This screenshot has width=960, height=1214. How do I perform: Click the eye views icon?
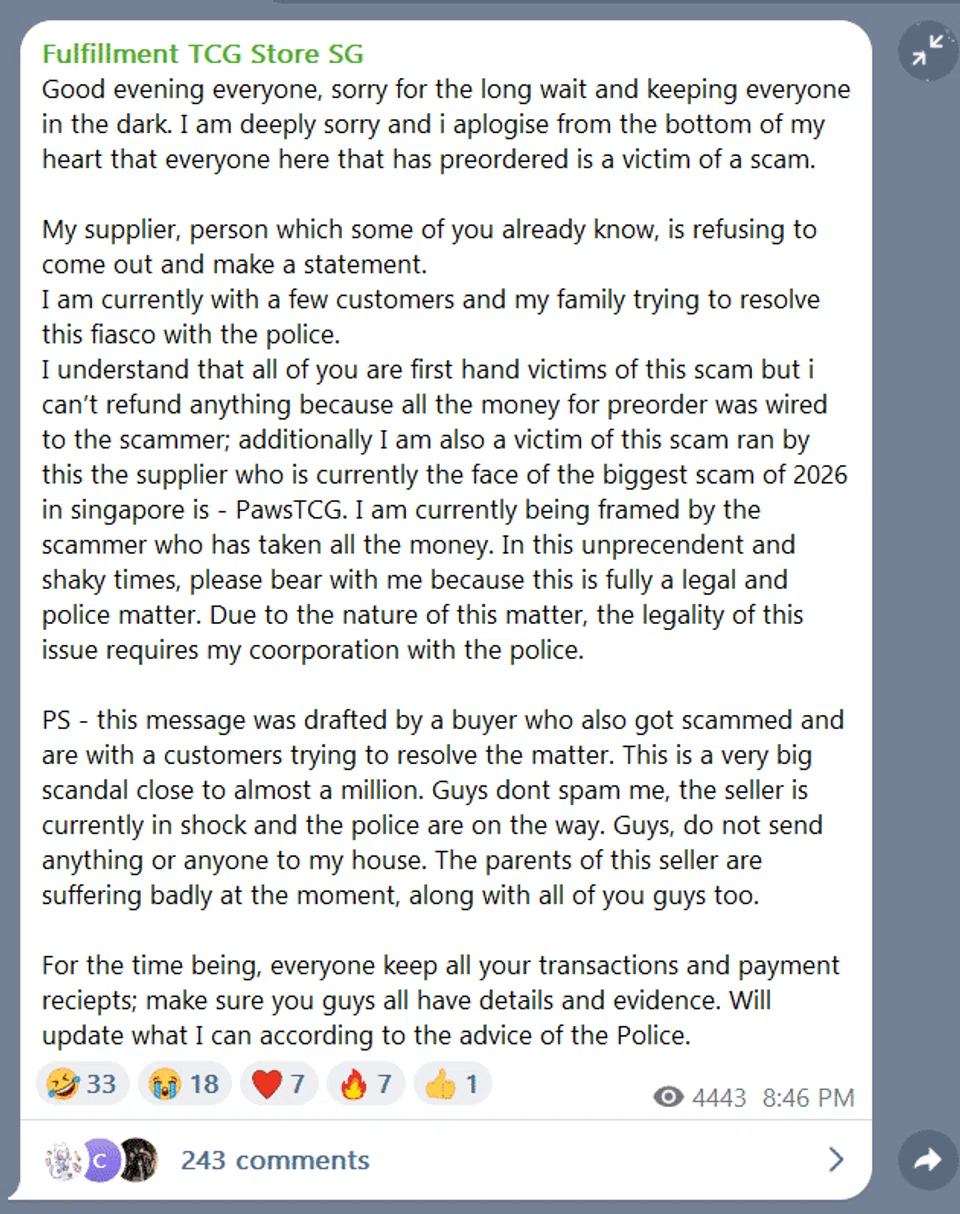(667, 1098)
